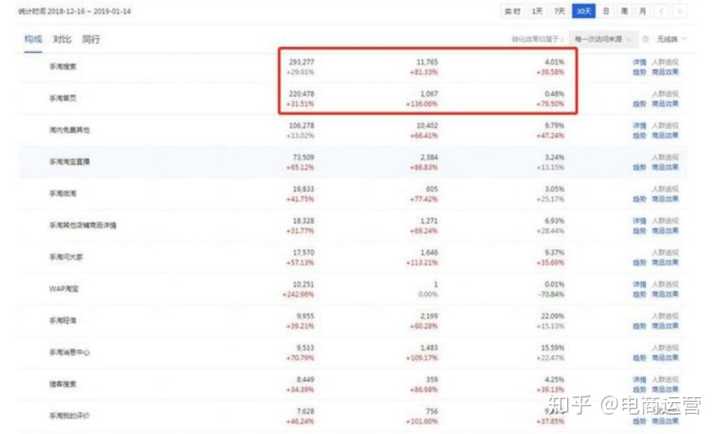Go to previous date period arrow

pyautogui.click(x=662, y=11)
